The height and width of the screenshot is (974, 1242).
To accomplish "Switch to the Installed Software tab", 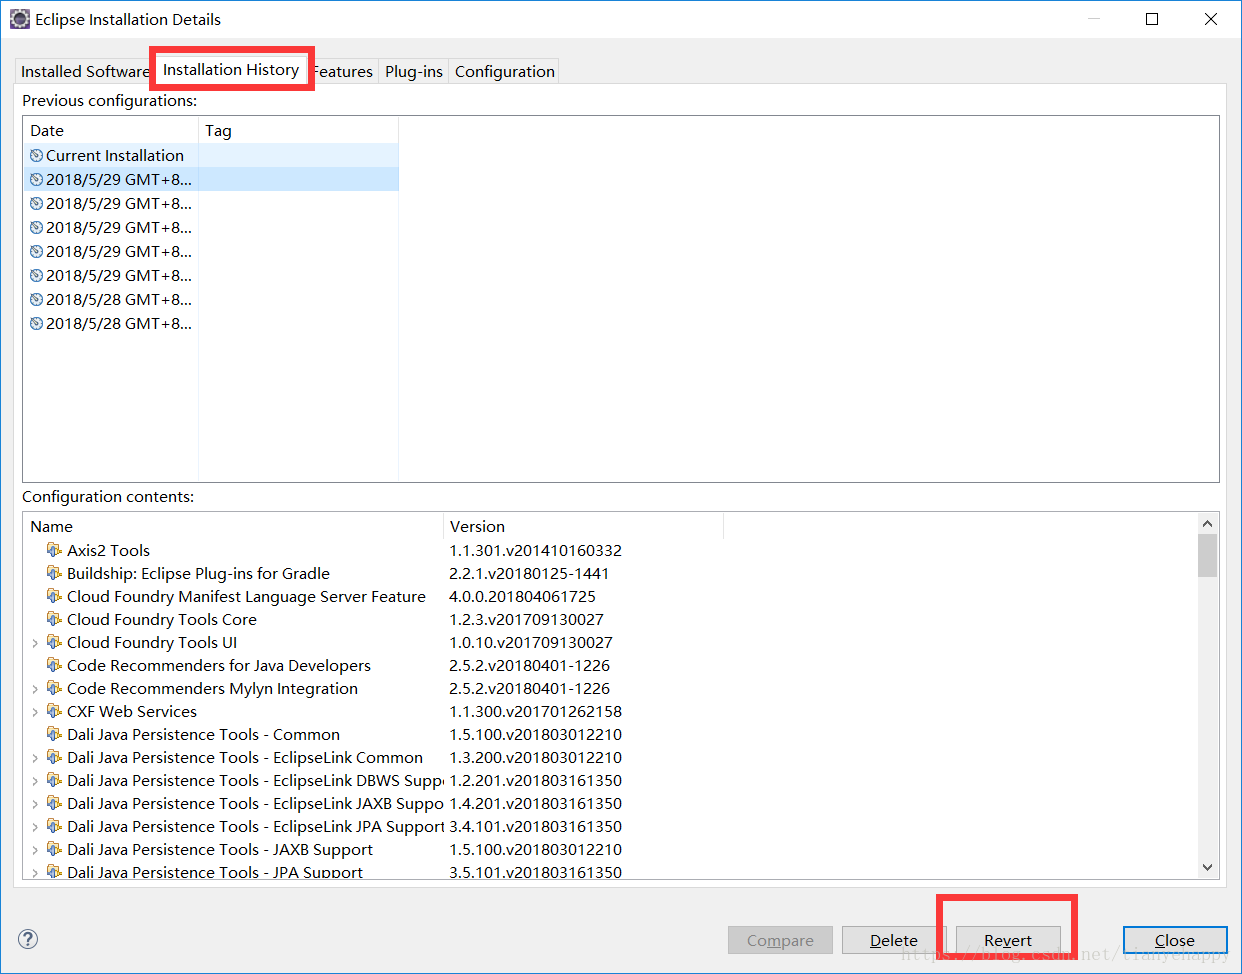I will pyautogui.click(x=84, y=71).
